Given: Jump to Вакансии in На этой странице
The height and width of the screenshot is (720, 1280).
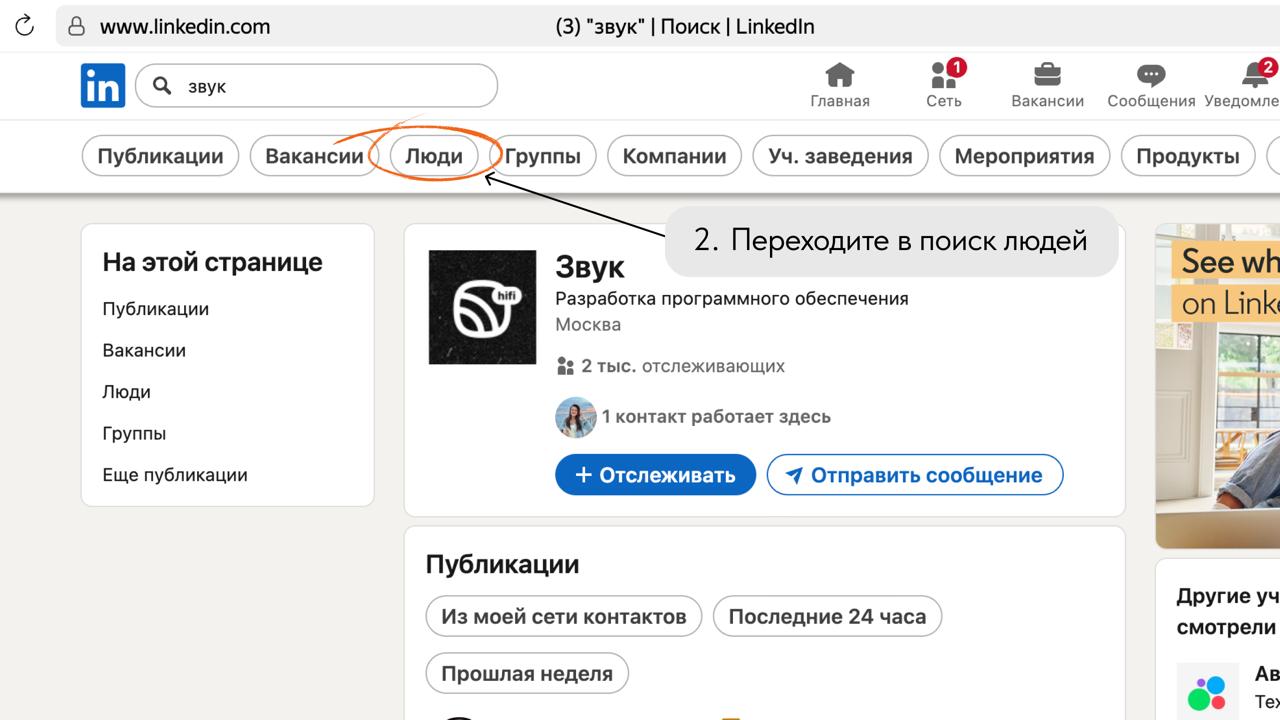Looking at the screenshot, I should coord(144,351).
